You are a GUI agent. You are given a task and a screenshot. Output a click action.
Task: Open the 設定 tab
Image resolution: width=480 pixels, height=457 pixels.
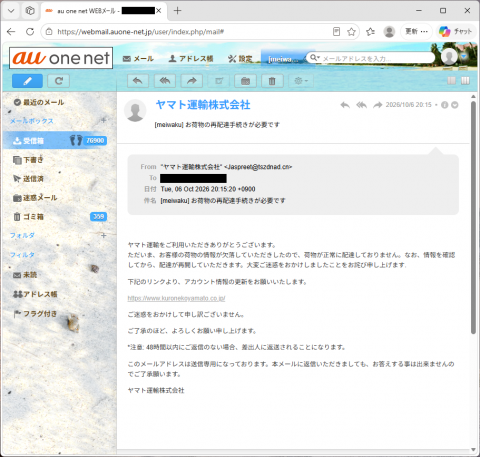tap(240, 59)
